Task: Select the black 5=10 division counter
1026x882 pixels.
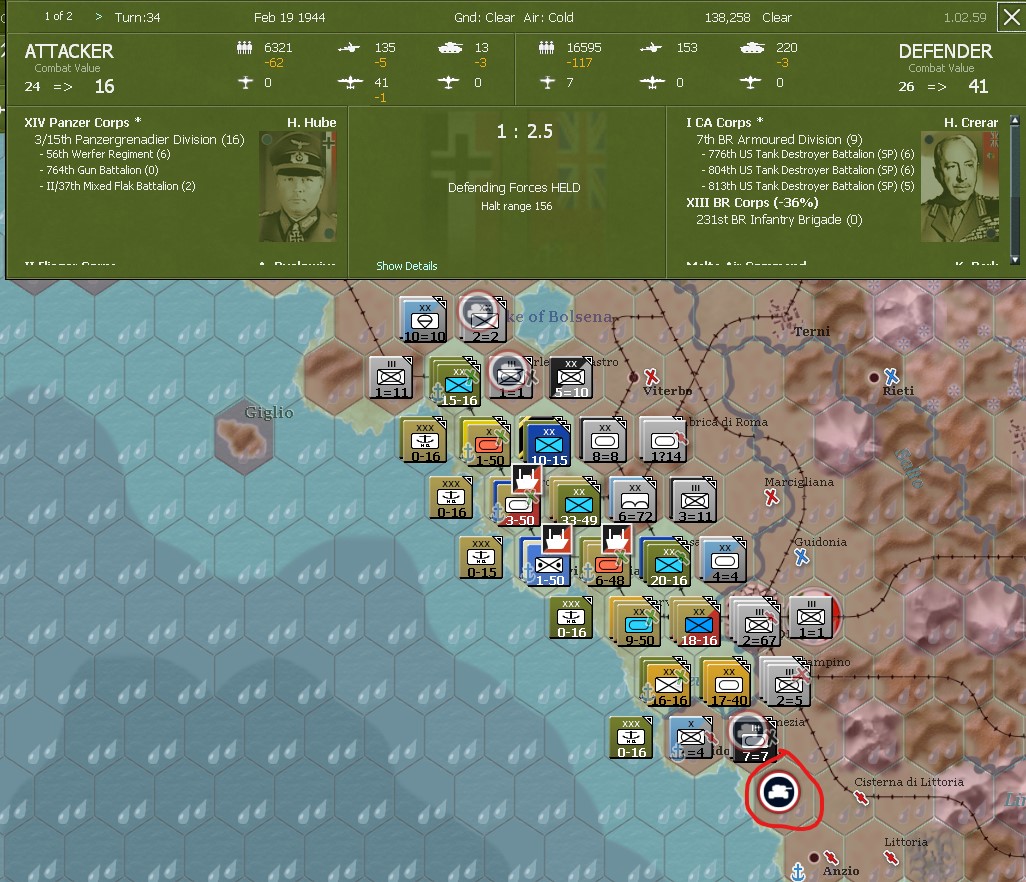Action: [x=571, y=378]
